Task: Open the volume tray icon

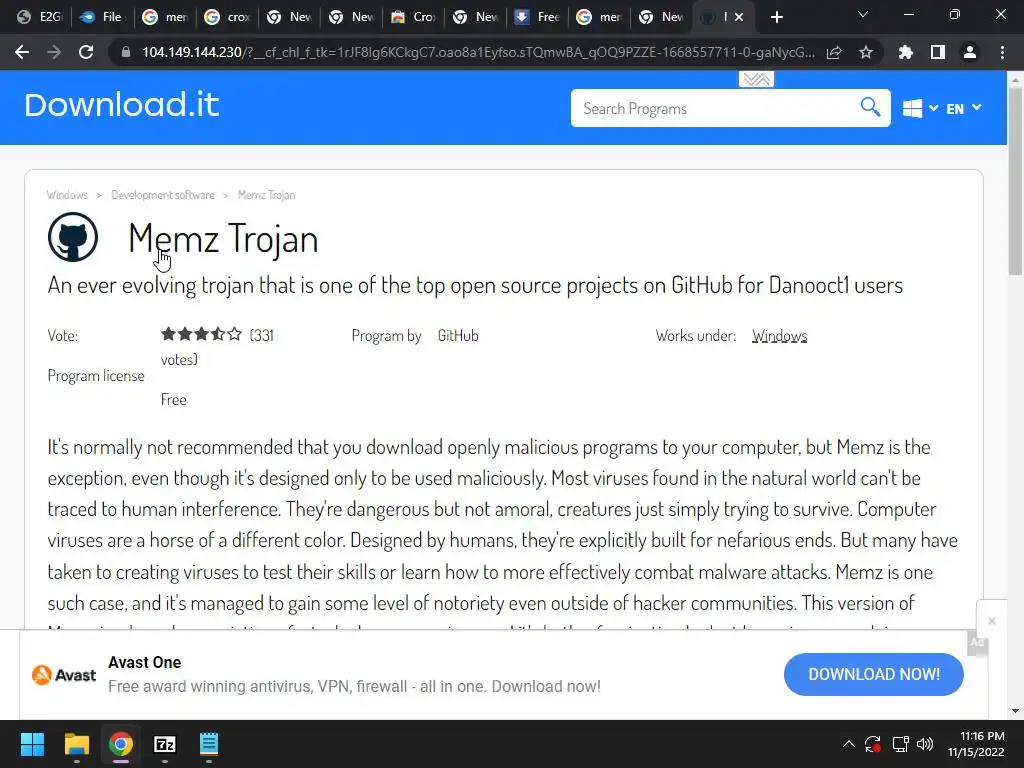Action: click(x=925, y=744)
